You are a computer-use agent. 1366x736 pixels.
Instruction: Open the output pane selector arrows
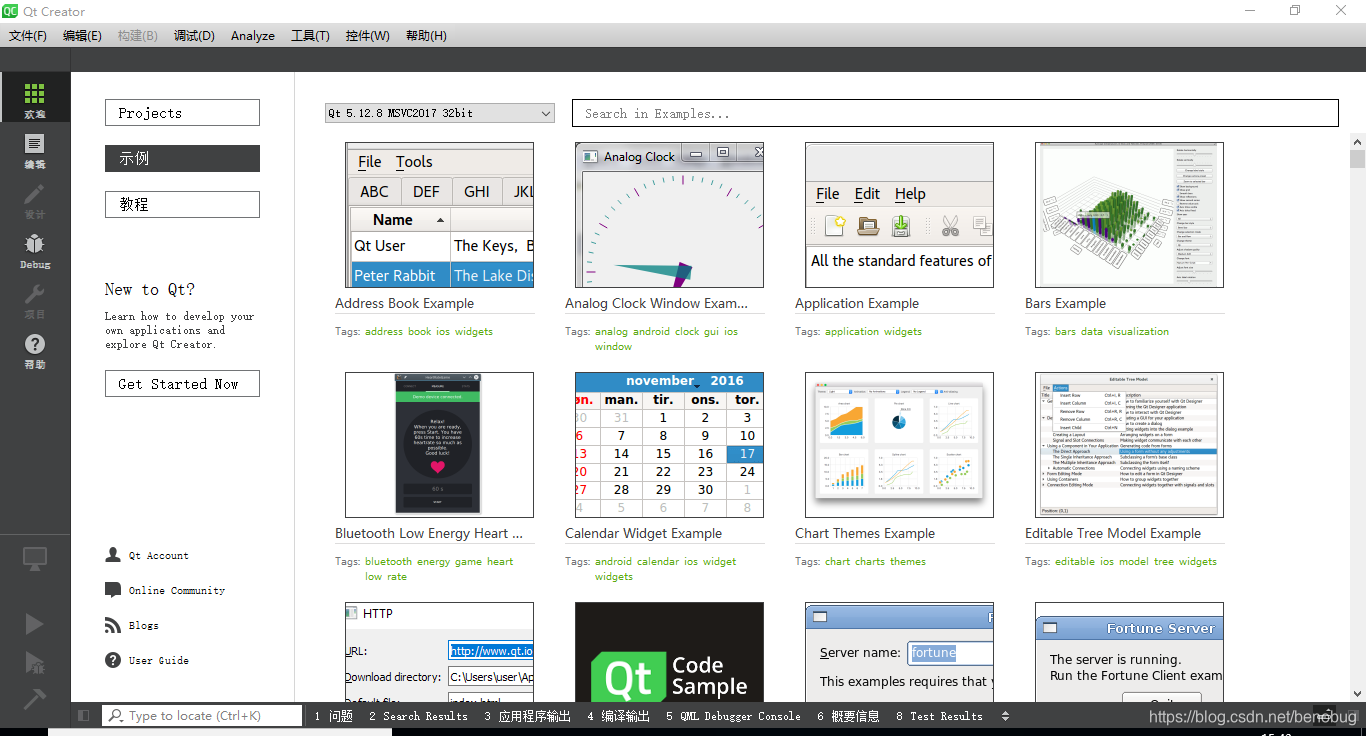pos(1005,716)
